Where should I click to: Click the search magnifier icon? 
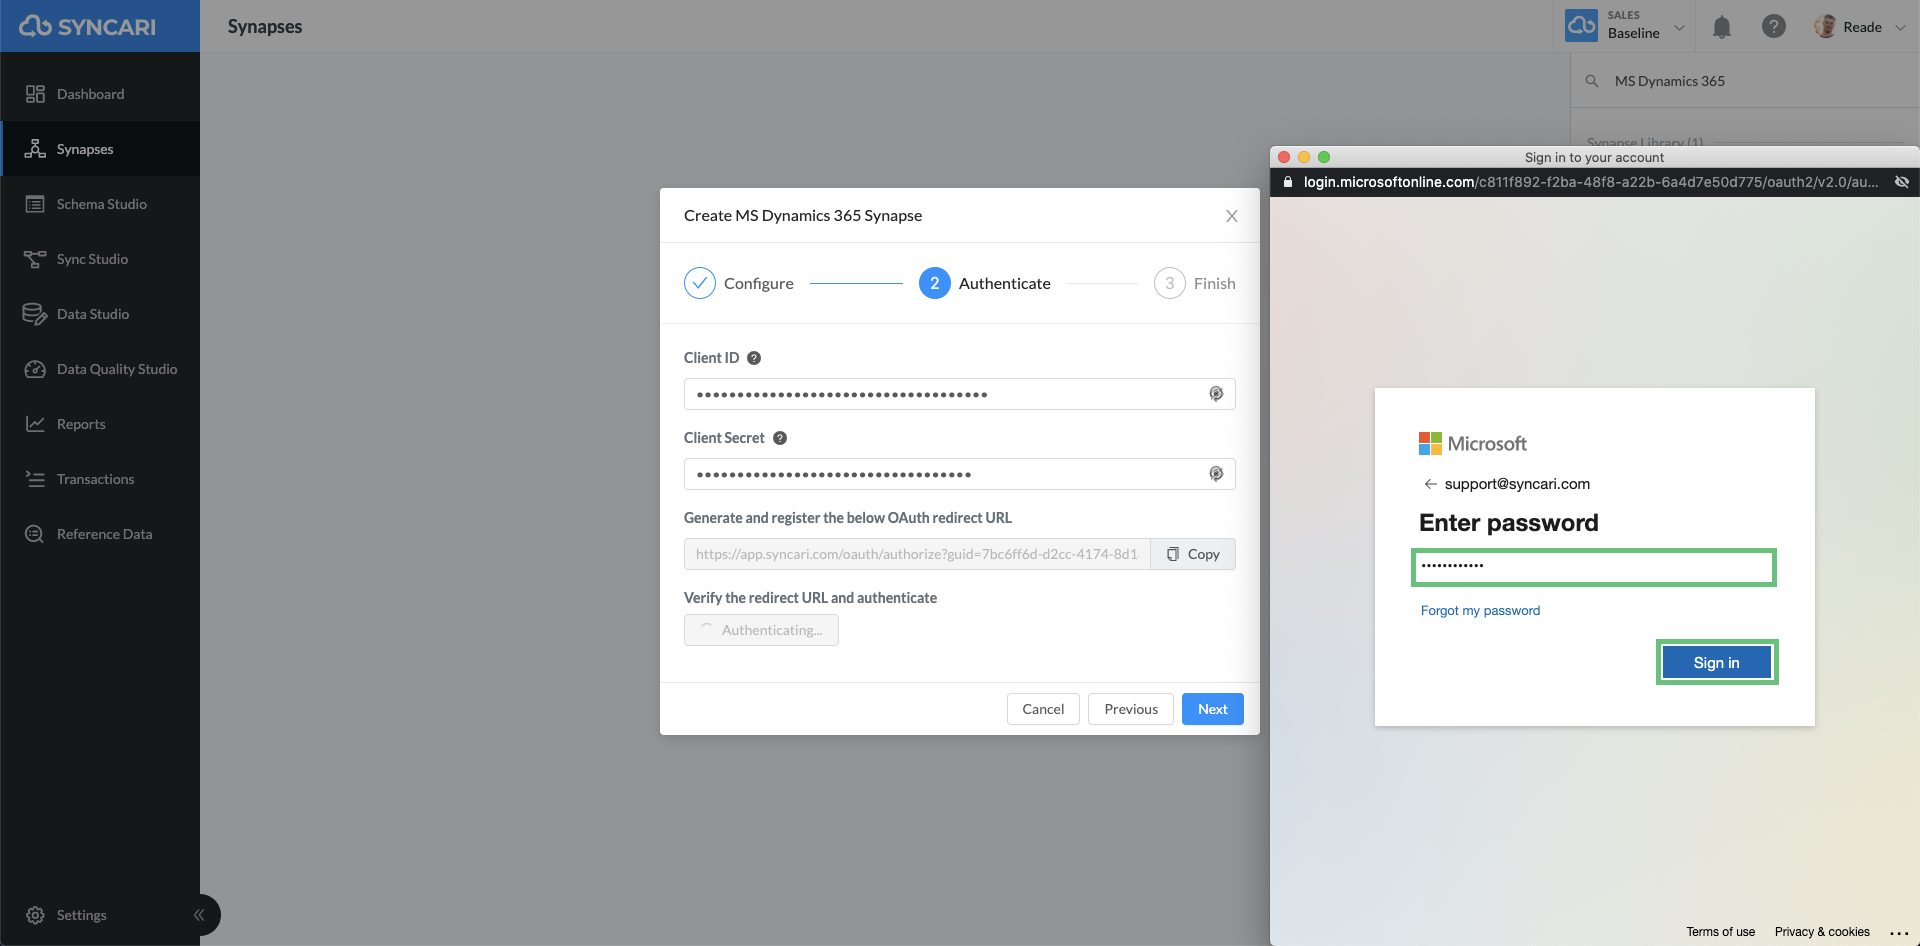pyautogui.click(x=1592, y=81)
